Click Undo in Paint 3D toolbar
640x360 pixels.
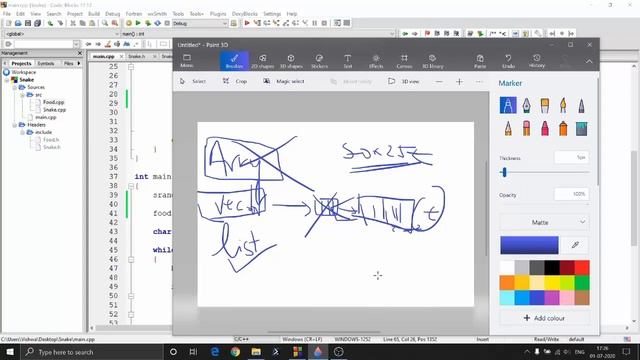pos(508,61)
